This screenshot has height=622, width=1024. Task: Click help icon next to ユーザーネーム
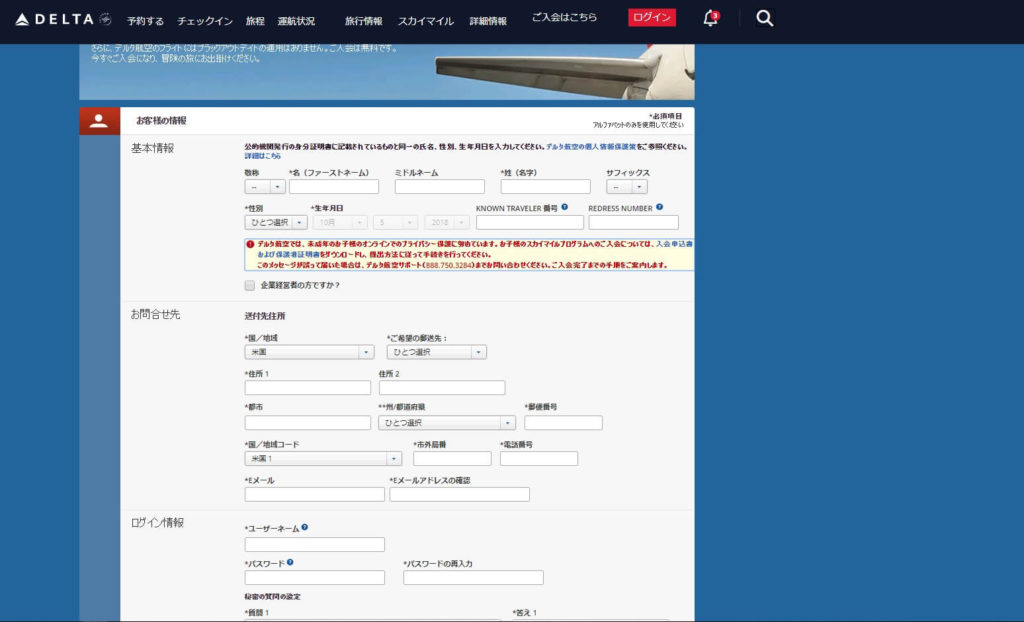tap(304, 527)
